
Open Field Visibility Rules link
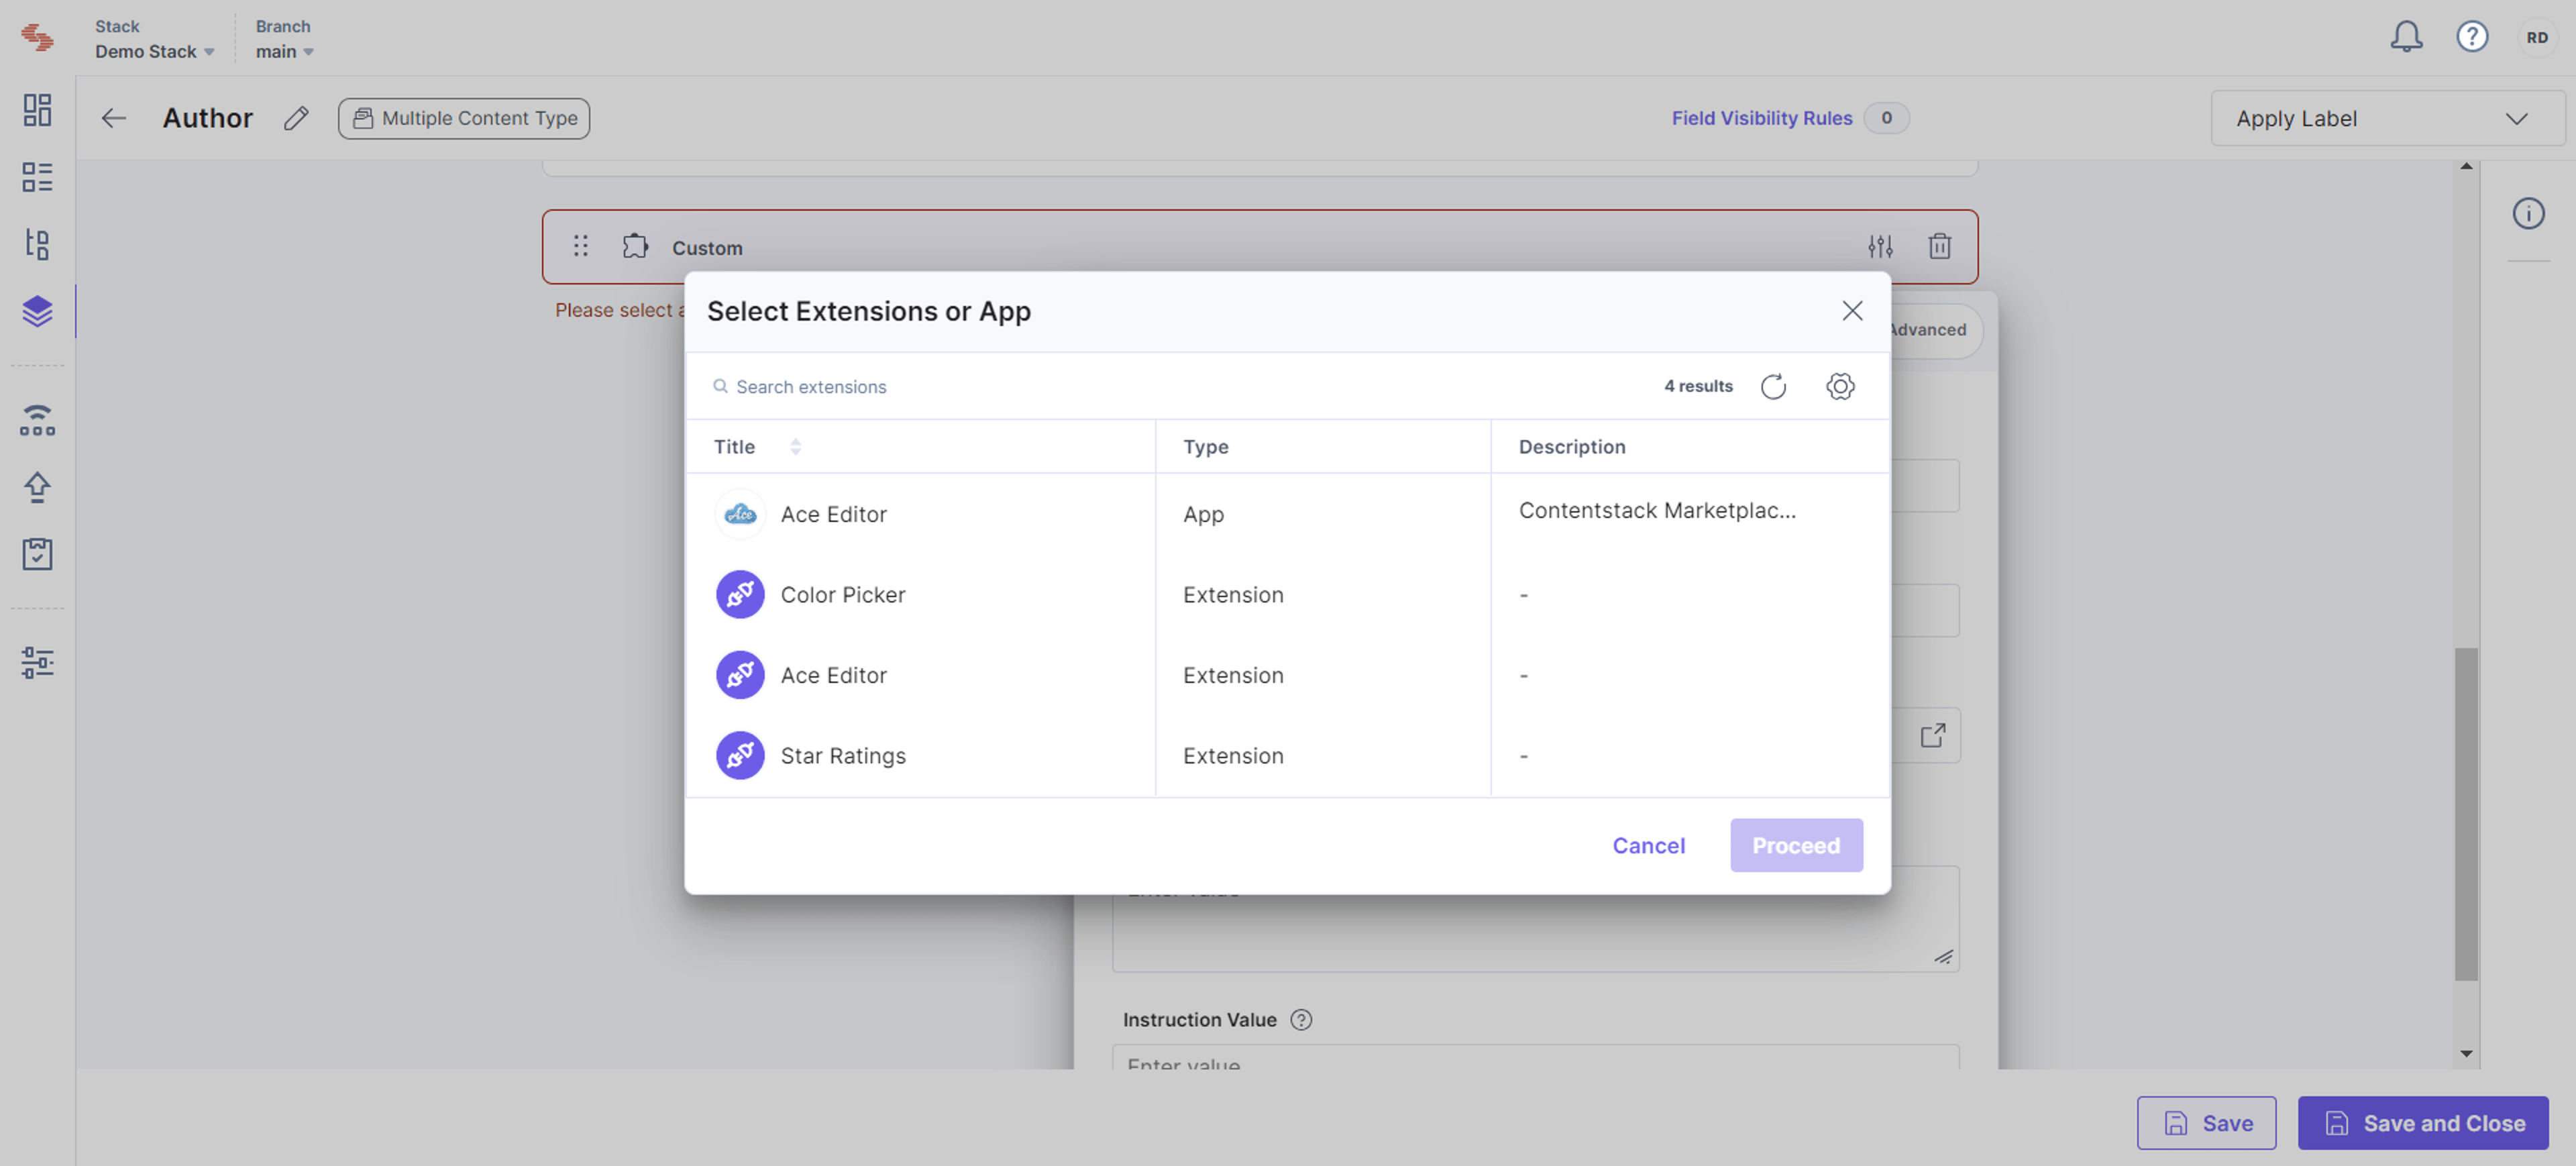tap(1762, 118)
